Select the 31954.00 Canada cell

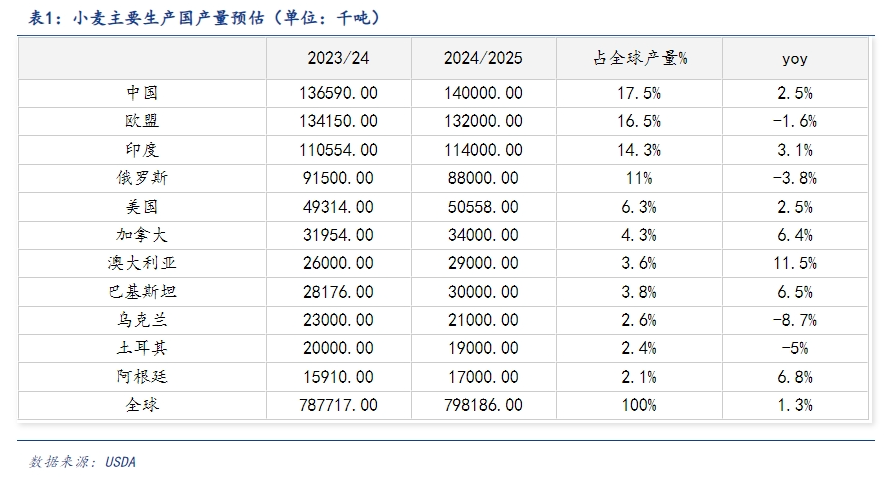point(338,235)
